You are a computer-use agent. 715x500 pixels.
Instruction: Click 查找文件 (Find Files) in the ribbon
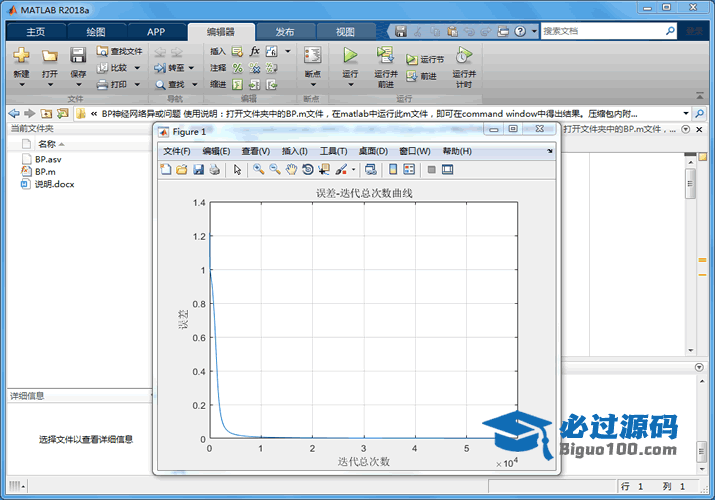[119, 51]
